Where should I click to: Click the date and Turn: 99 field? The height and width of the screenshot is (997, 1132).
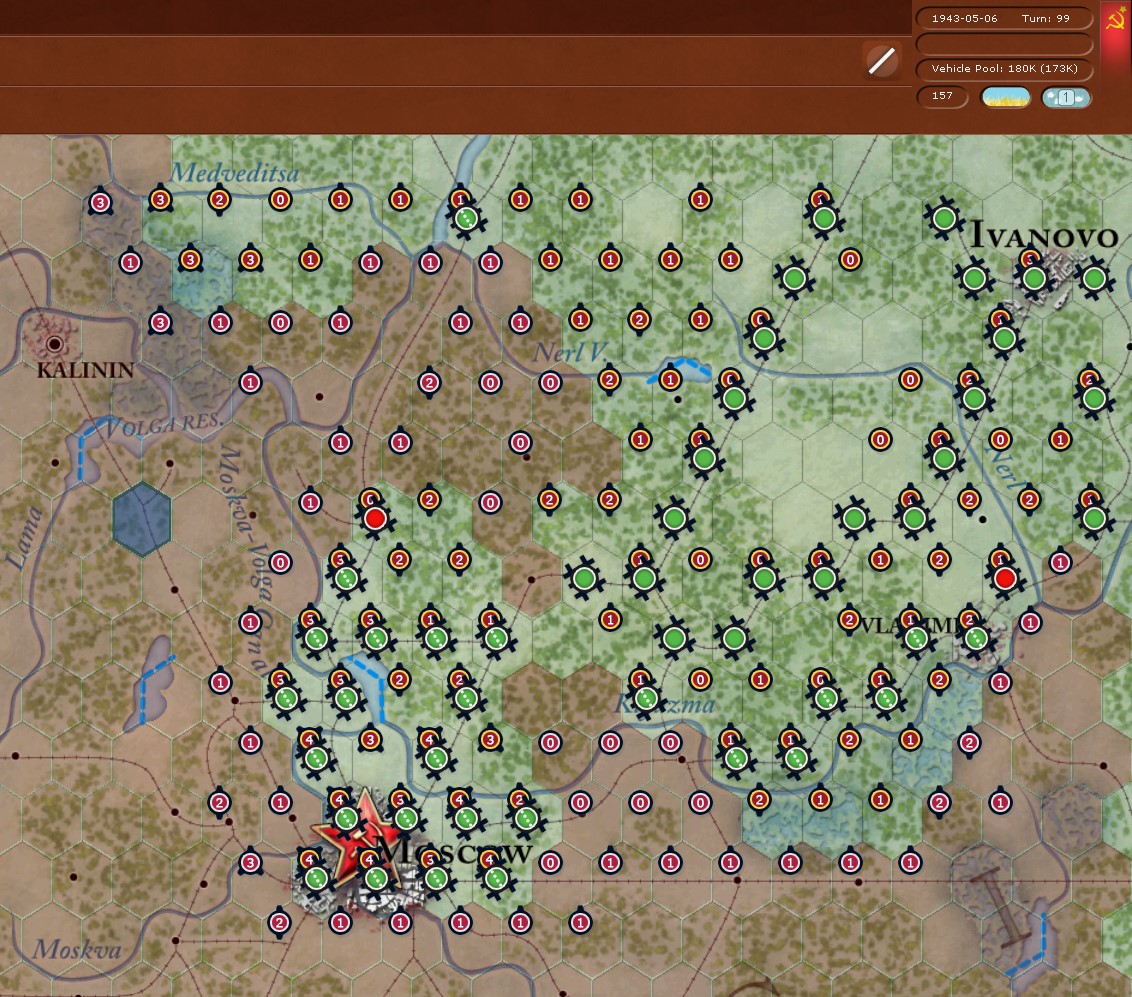(1003, 18)
